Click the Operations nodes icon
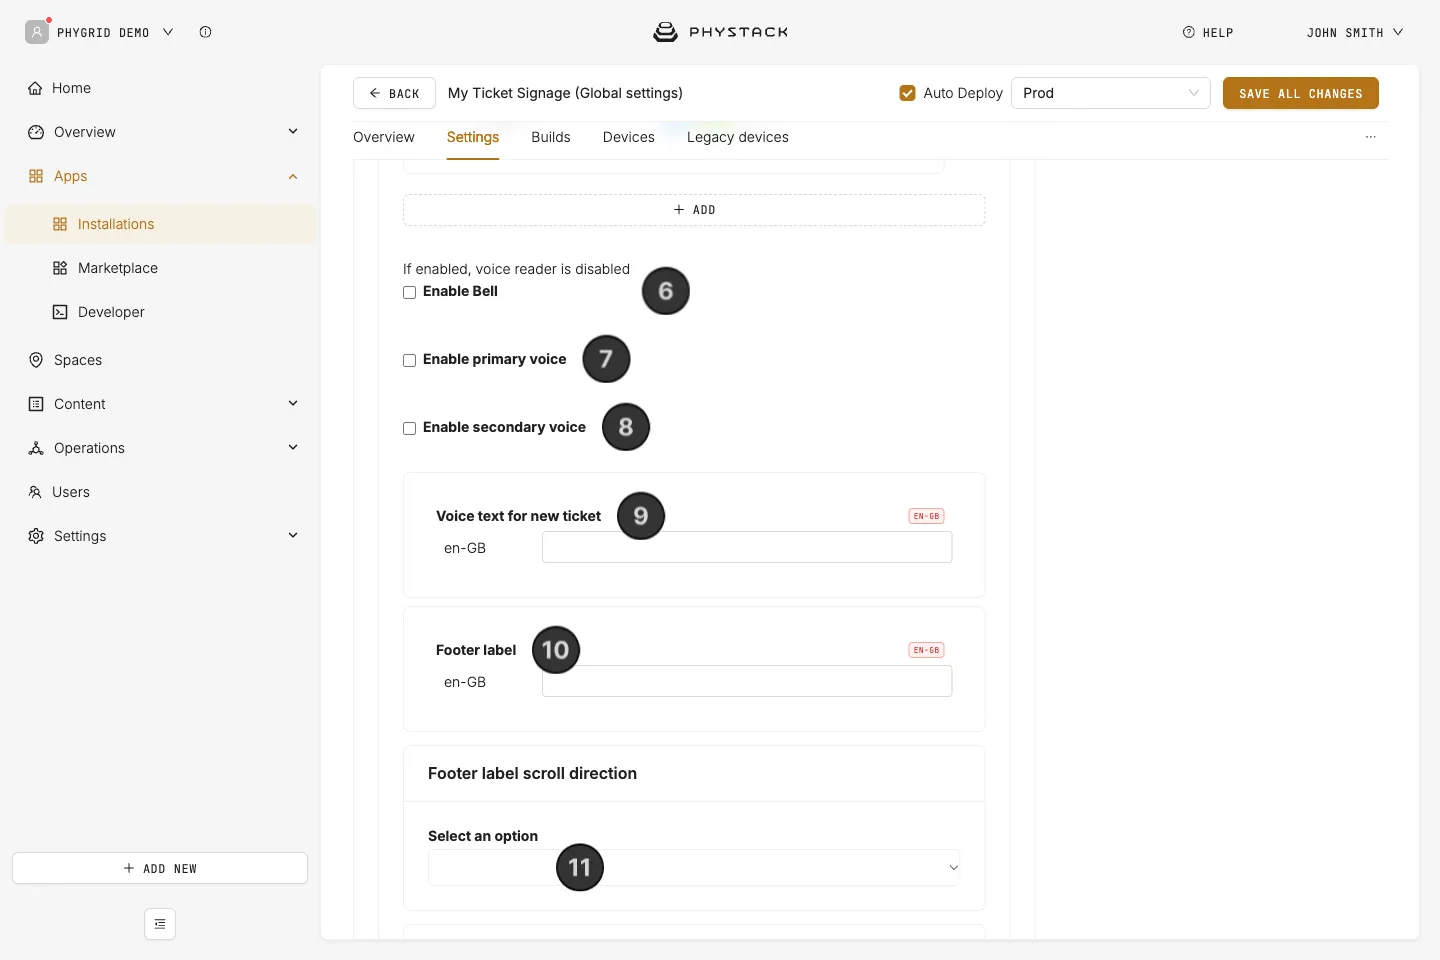Image resolution: width=1440 pixels, height=960 pixels. pyautogui.click(x=36, y=448)
